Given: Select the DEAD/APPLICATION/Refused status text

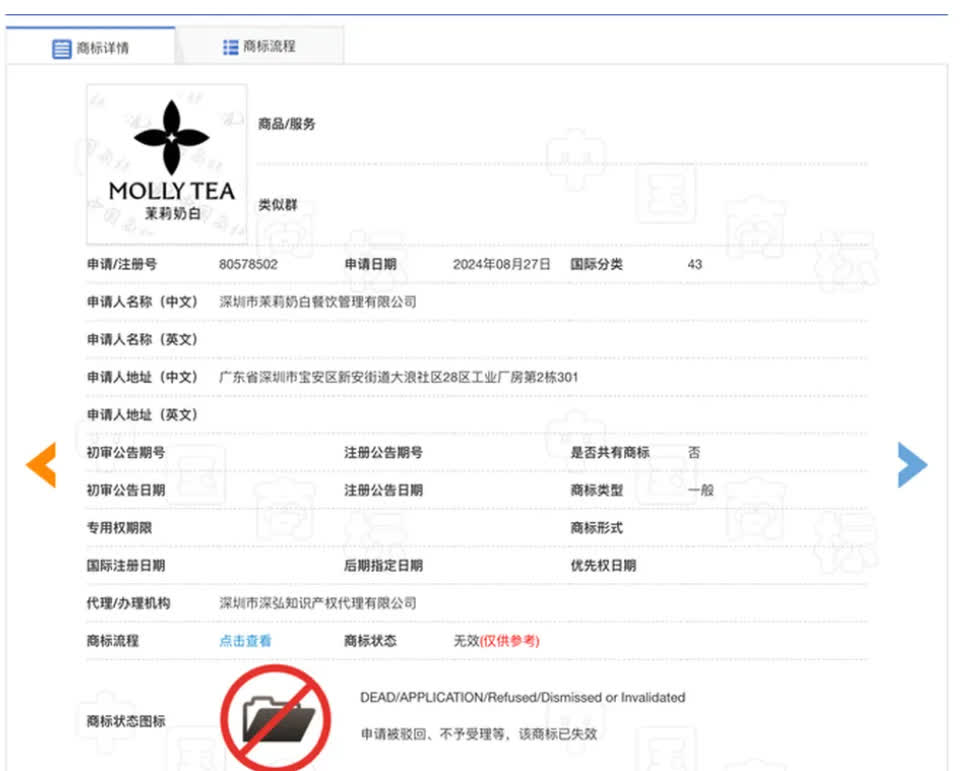Looking at the screenshot, I should (523, 697).
